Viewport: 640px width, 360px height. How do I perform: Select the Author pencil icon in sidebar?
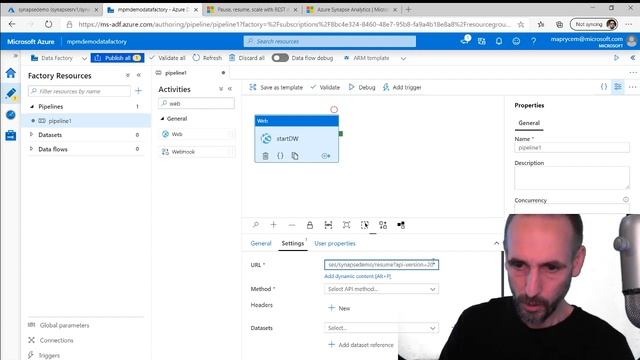[11, 93]
